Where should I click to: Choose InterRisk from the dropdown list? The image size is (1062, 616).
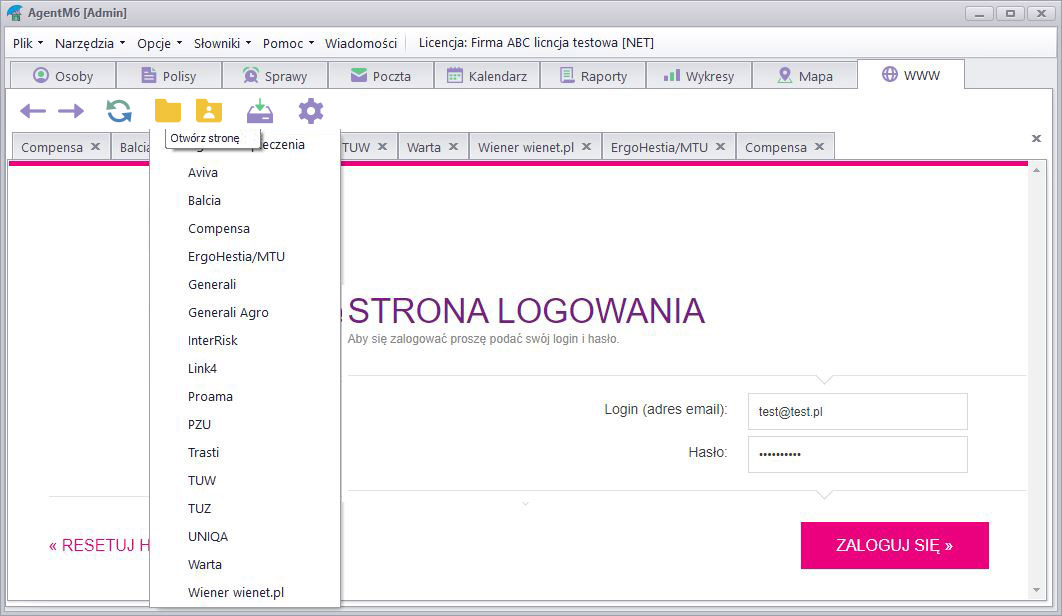[245, 341]
